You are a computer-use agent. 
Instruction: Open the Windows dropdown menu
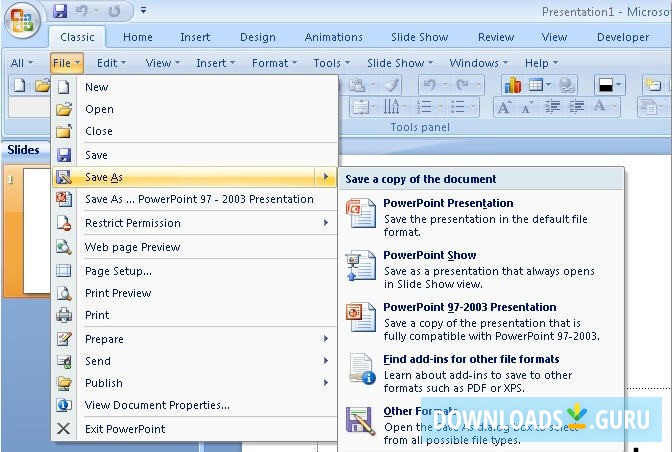point(478,63)
